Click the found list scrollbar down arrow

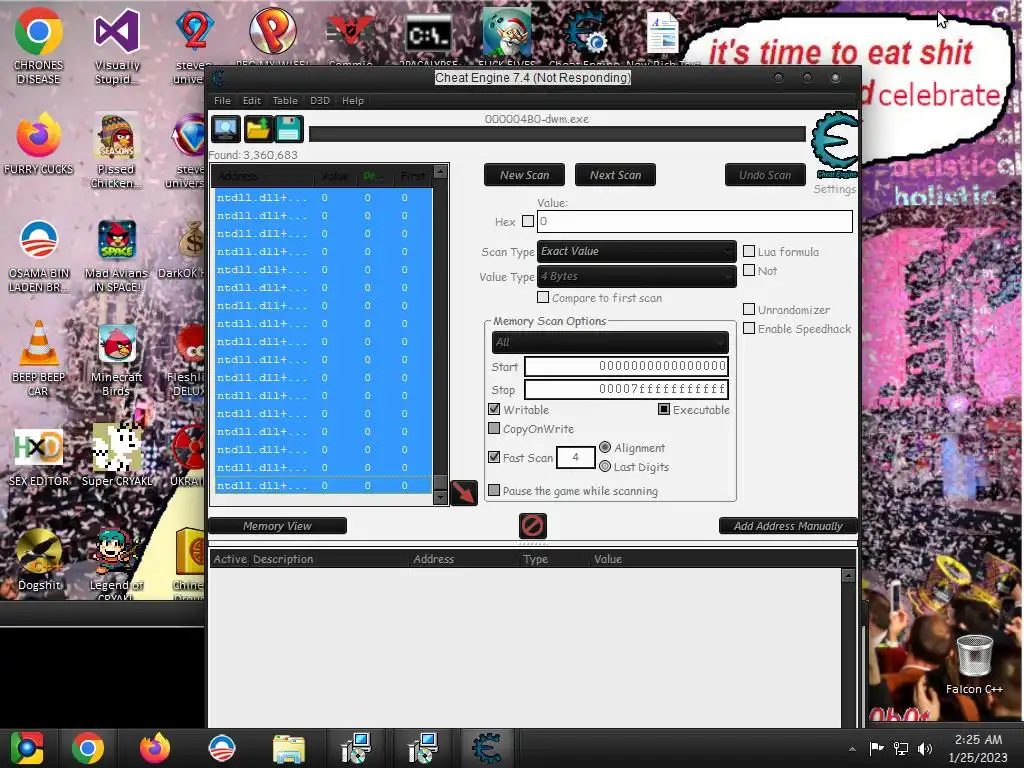440,498
